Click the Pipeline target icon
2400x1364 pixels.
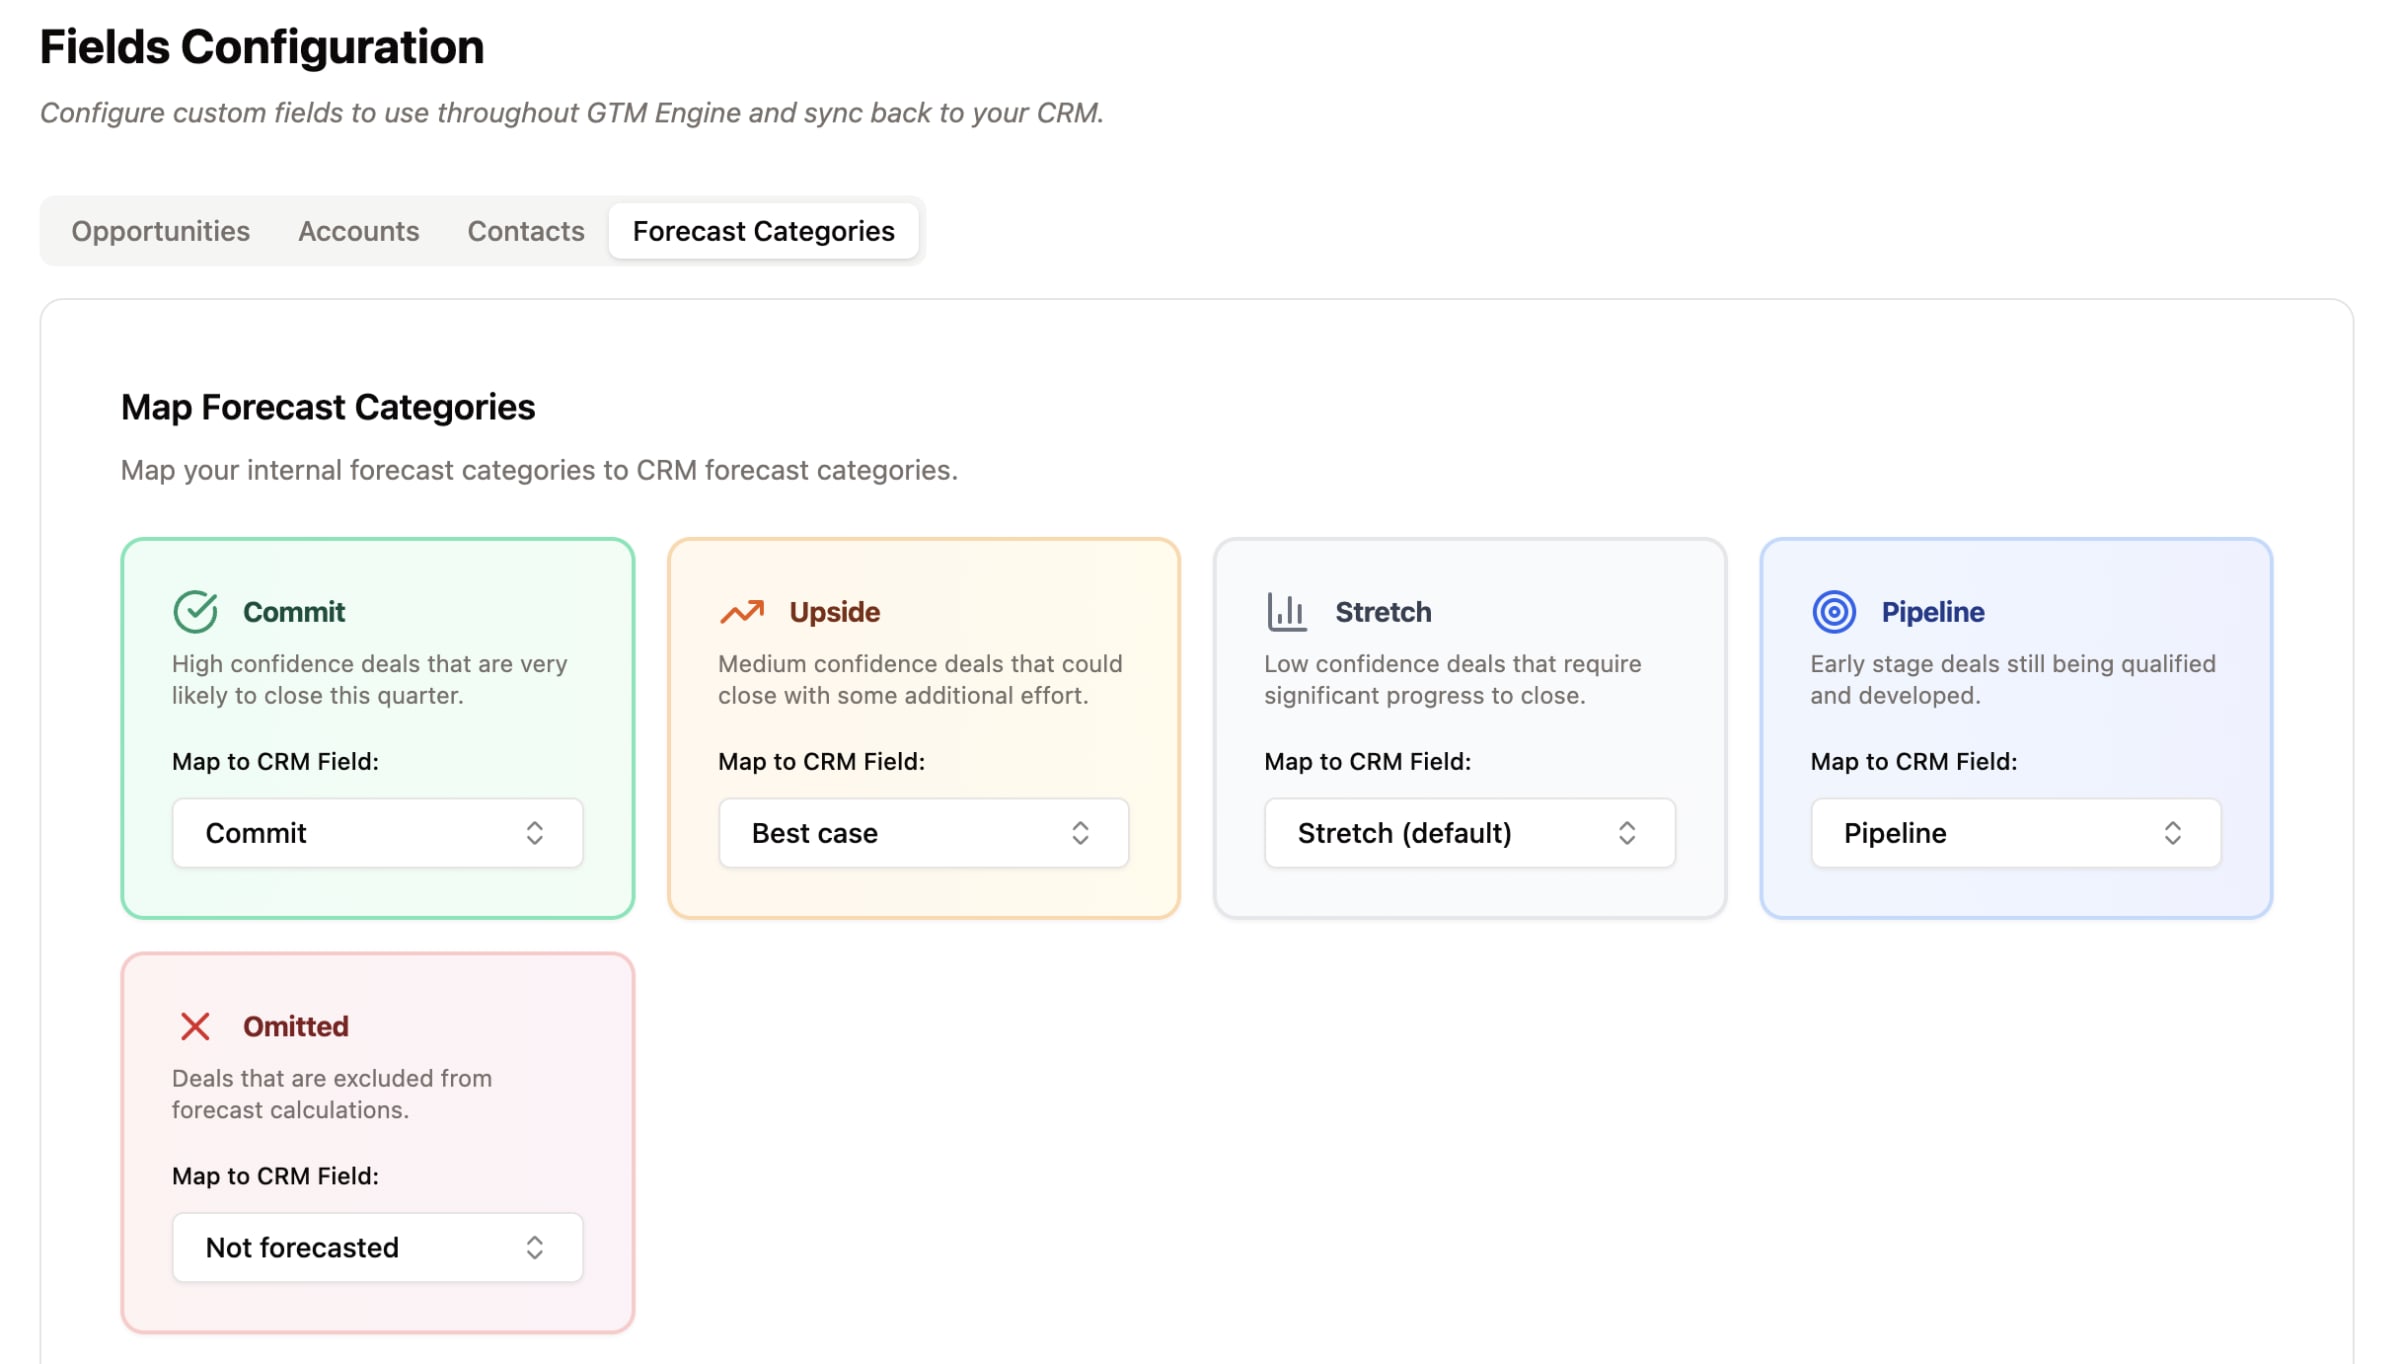1833,612
